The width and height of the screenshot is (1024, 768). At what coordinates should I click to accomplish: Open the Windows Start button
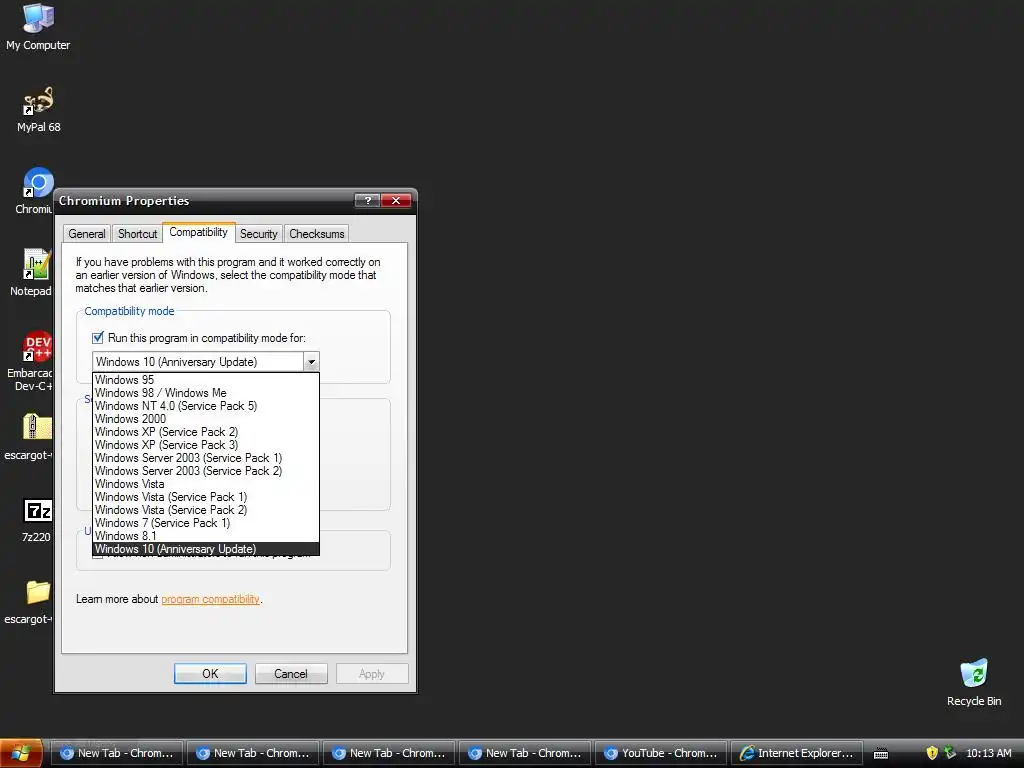21,753
